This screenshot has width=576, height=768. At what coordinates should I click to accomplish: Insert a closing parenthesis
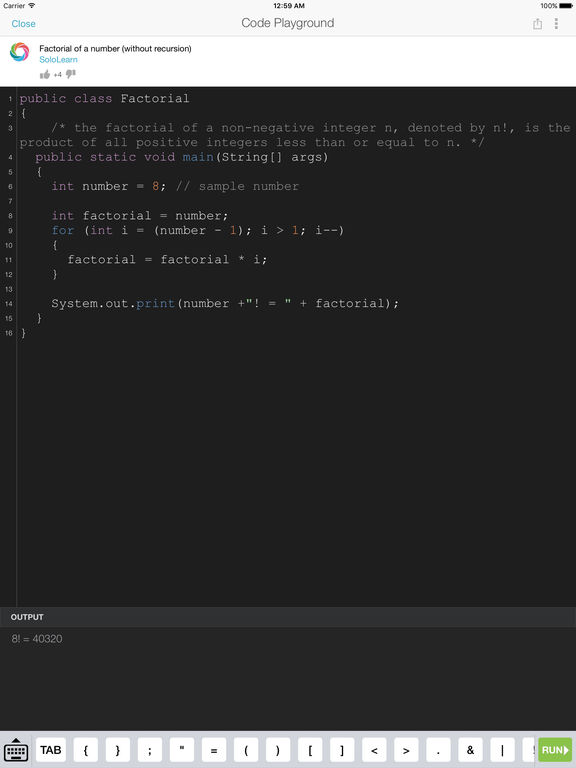pos(278,750)
